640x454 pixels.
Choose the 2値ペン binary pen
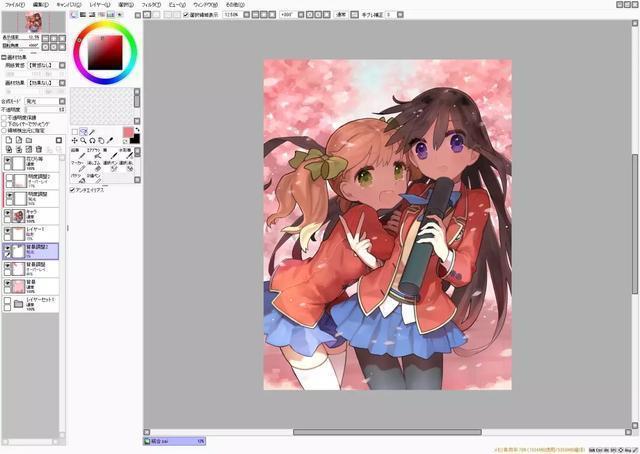(94, 178)
